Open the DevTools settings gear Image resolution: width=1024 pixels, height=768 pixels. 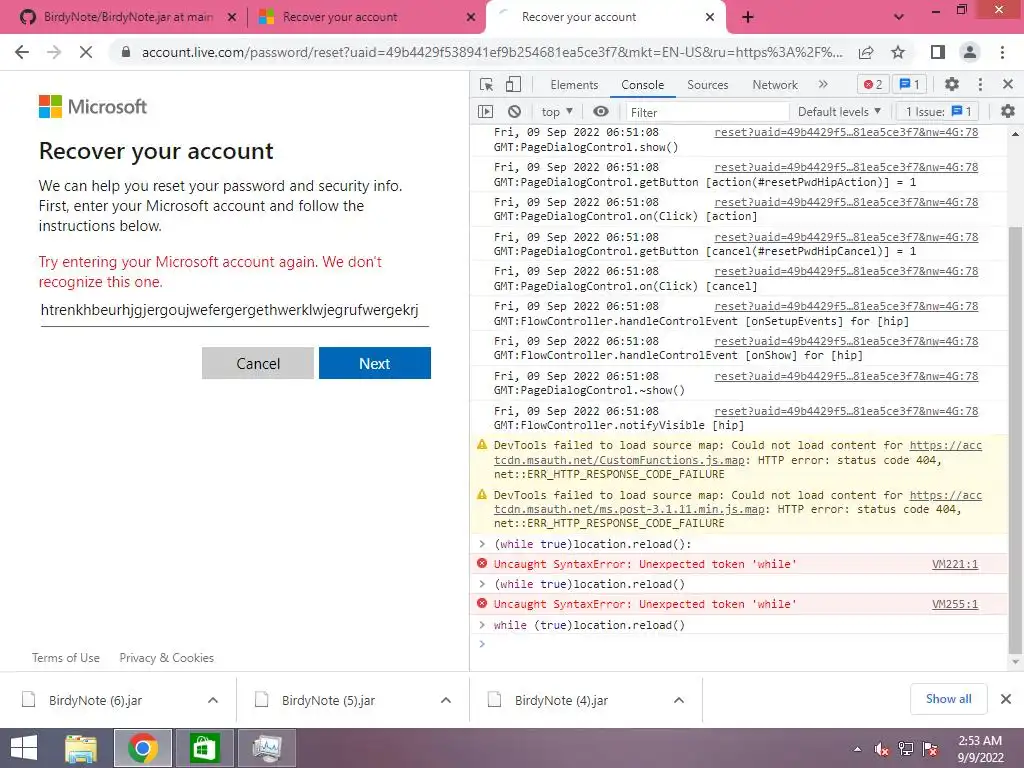(x=952, y=84)
